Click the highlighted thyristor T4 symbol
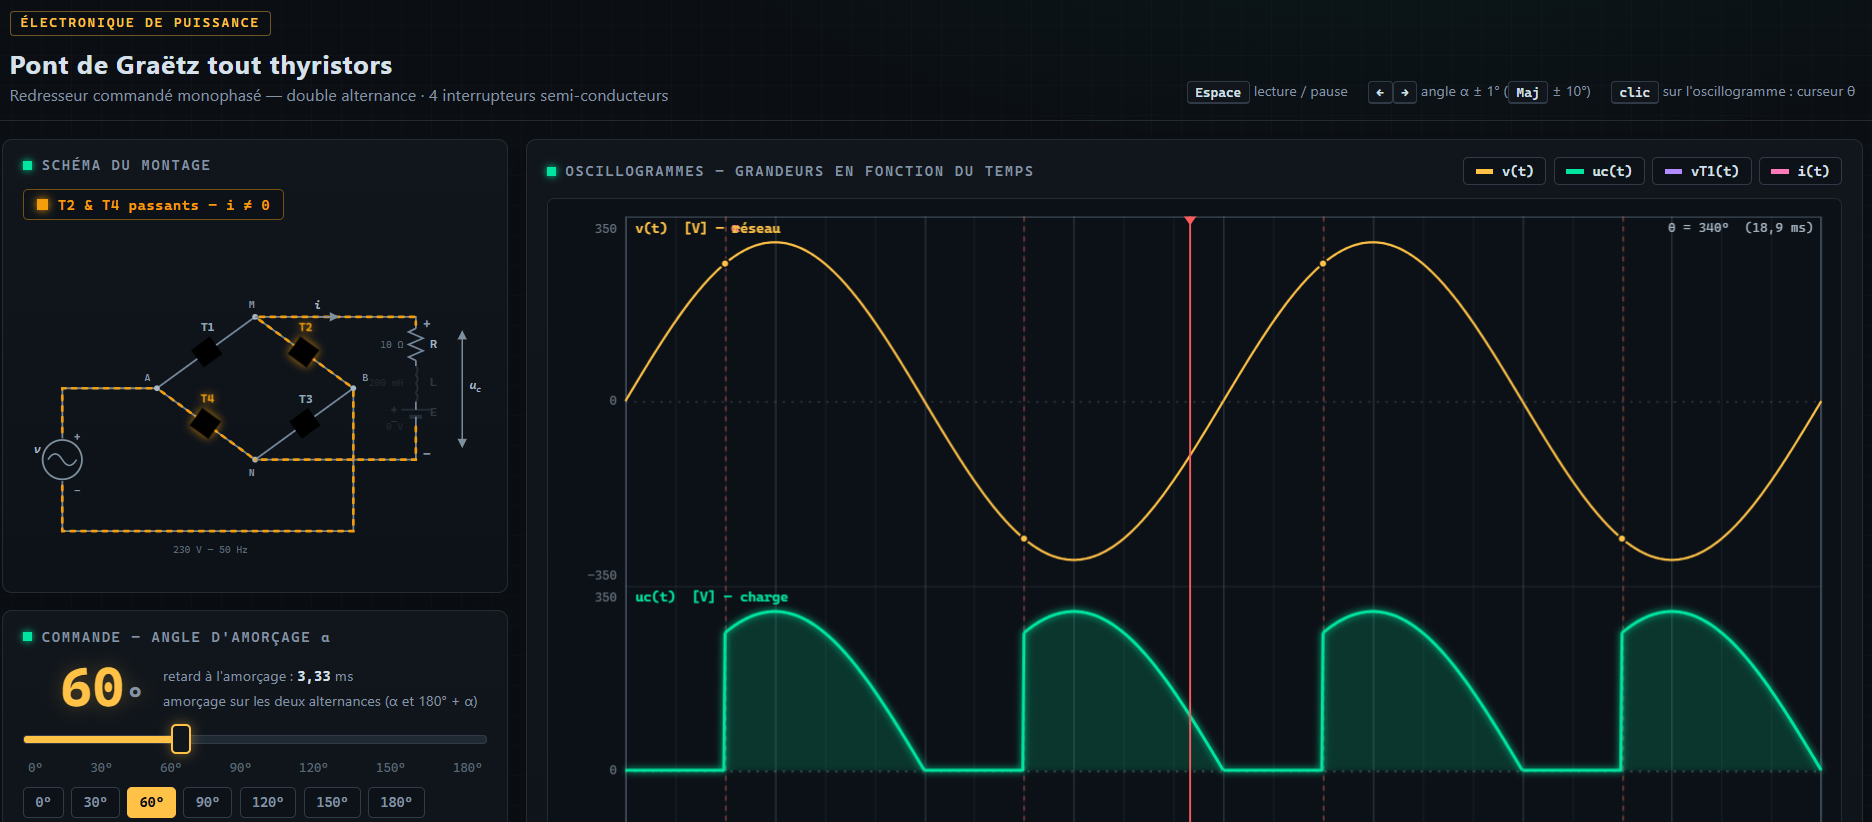 coord(205,423)
